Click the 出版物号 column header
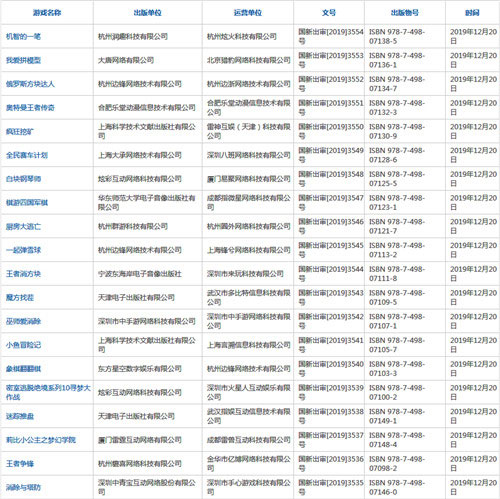Viewport: 500px width, 499px height. point(405,13)
